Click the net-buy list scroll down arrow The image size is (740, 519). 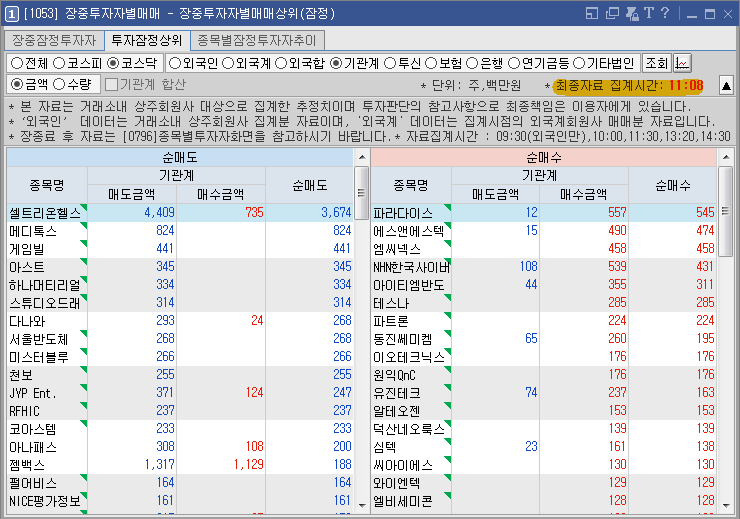(x=726, y=505)
